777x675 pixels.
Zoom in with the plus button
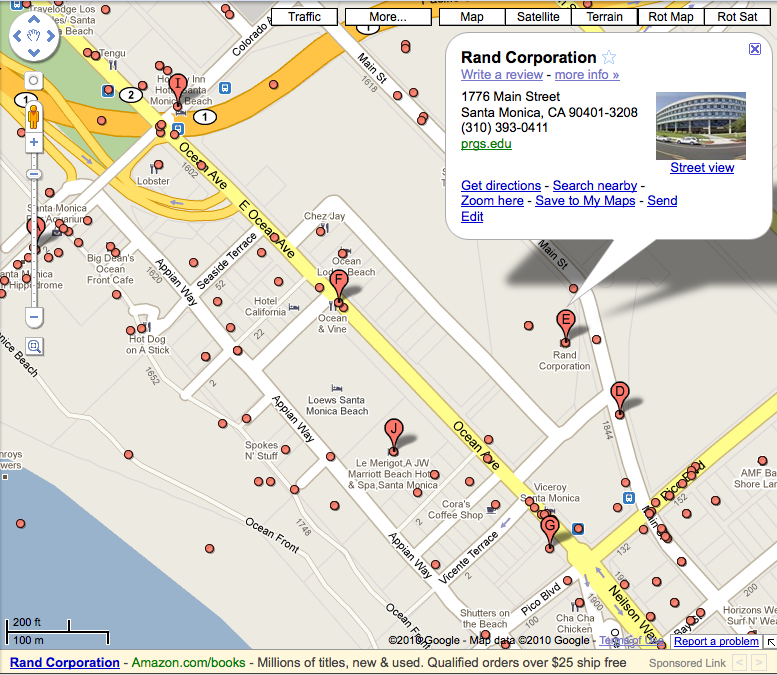point(34,142)
